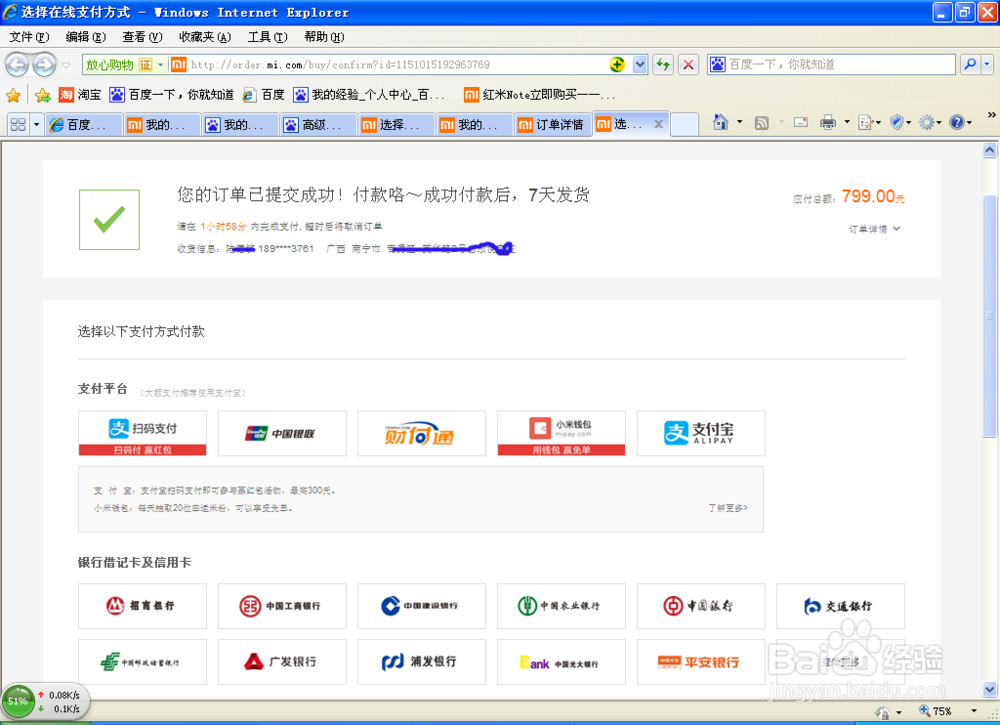Expand the command bar overflow chevron

click(x=991, y=115)
